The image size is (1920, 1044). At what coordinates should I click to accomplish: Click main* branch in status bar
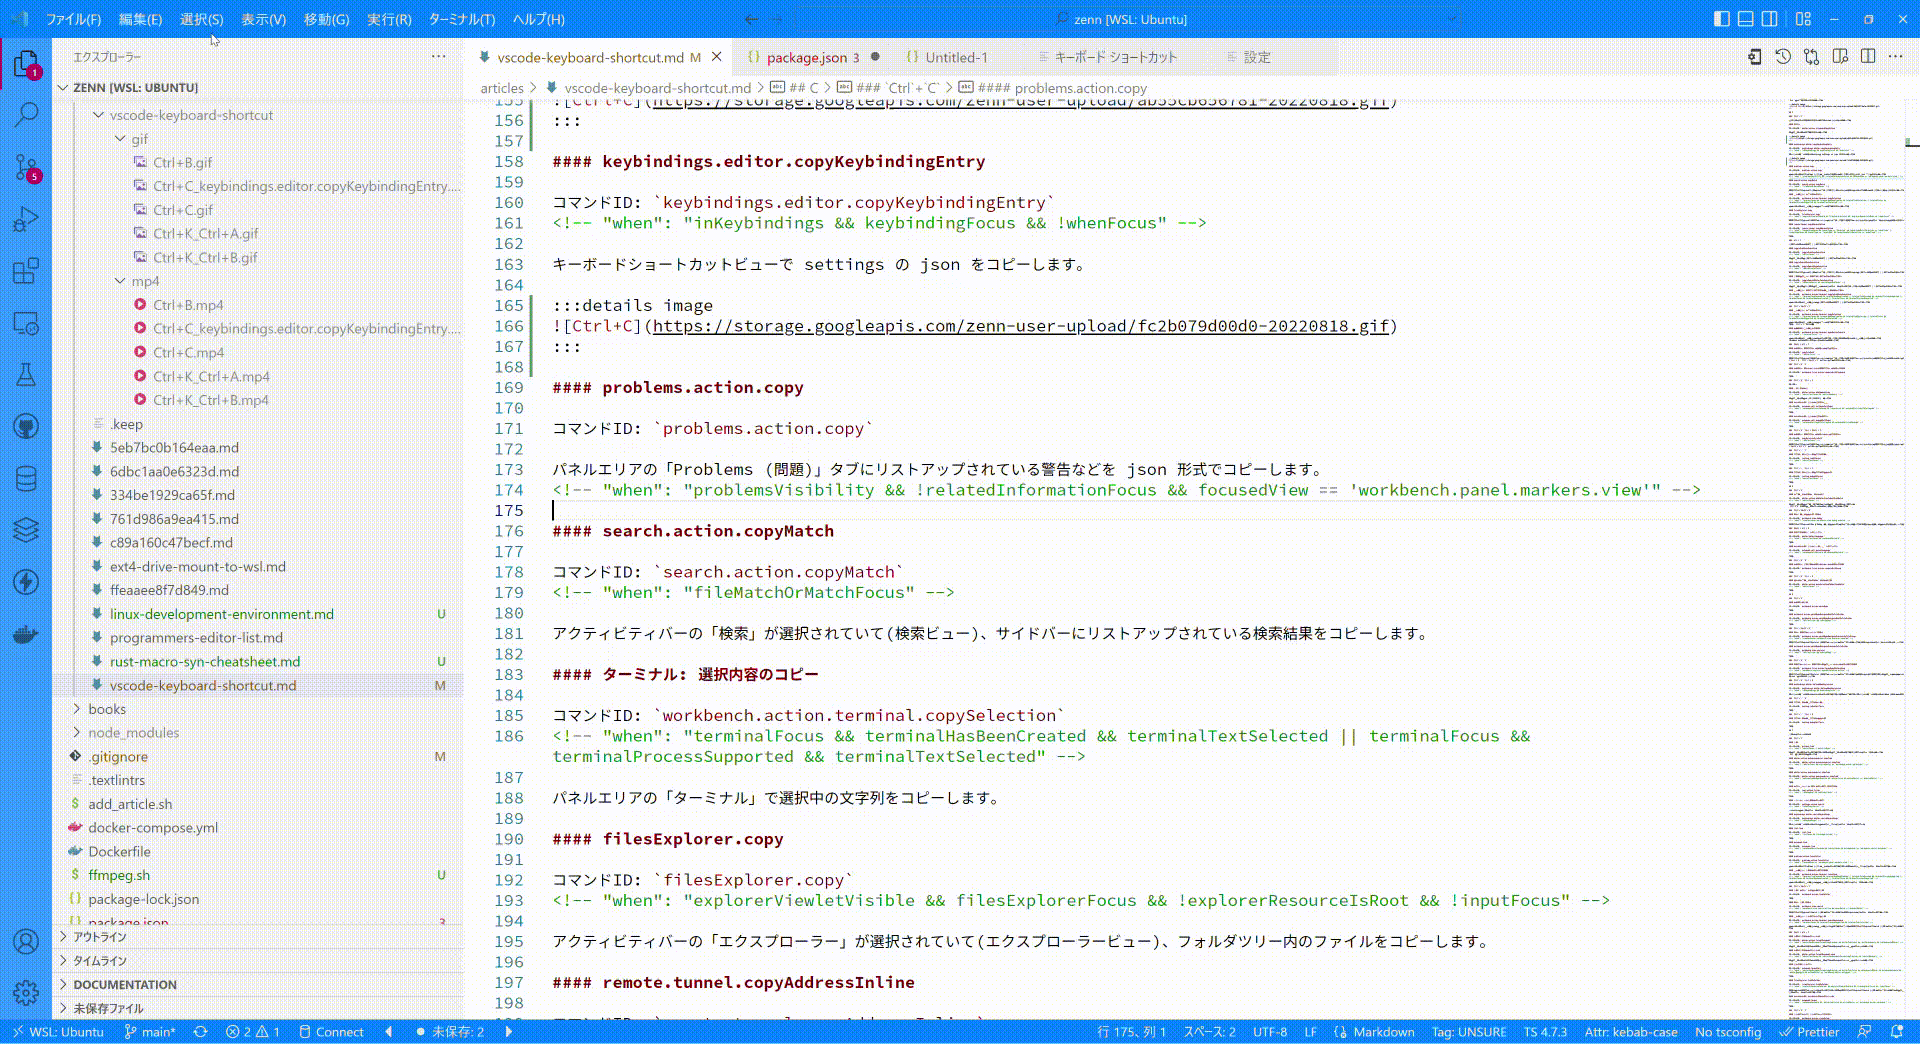[x=148, y=1032]
